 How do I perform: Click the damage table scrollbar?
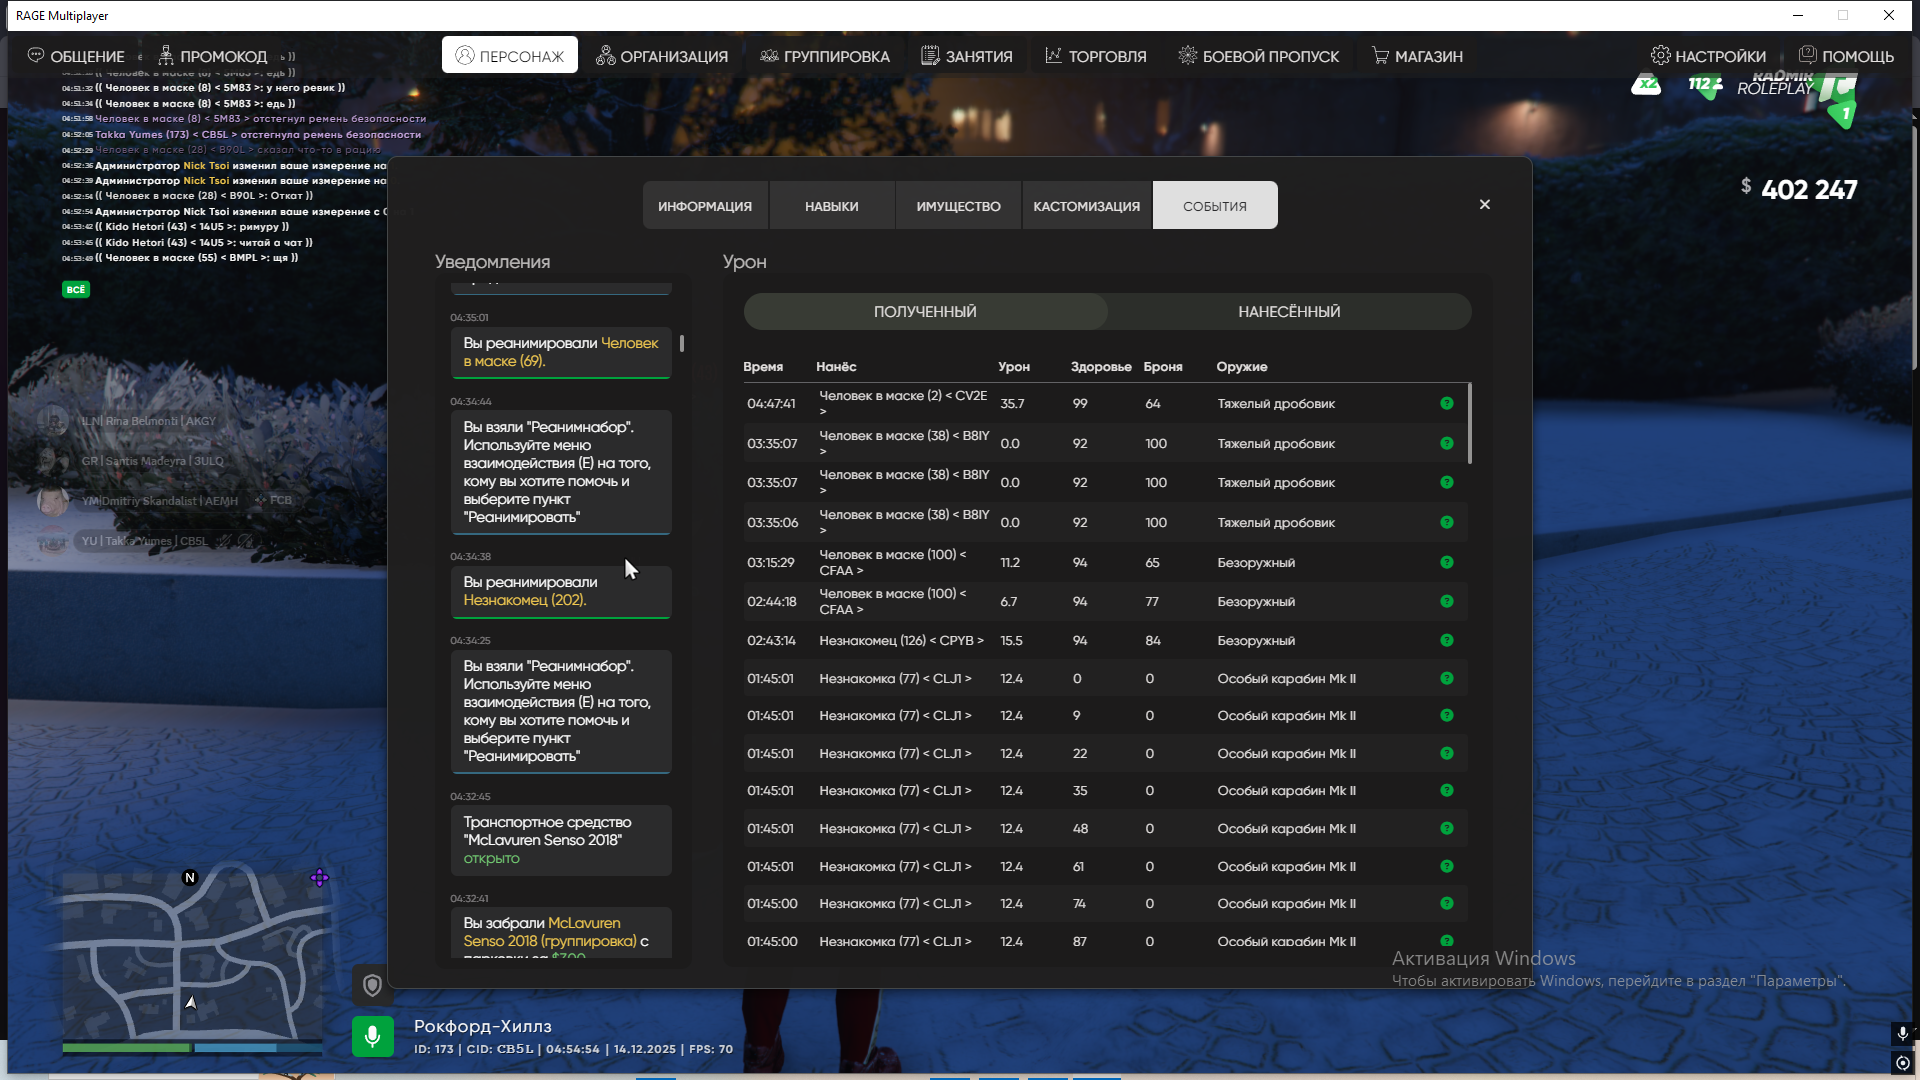tap(1469, 424)
